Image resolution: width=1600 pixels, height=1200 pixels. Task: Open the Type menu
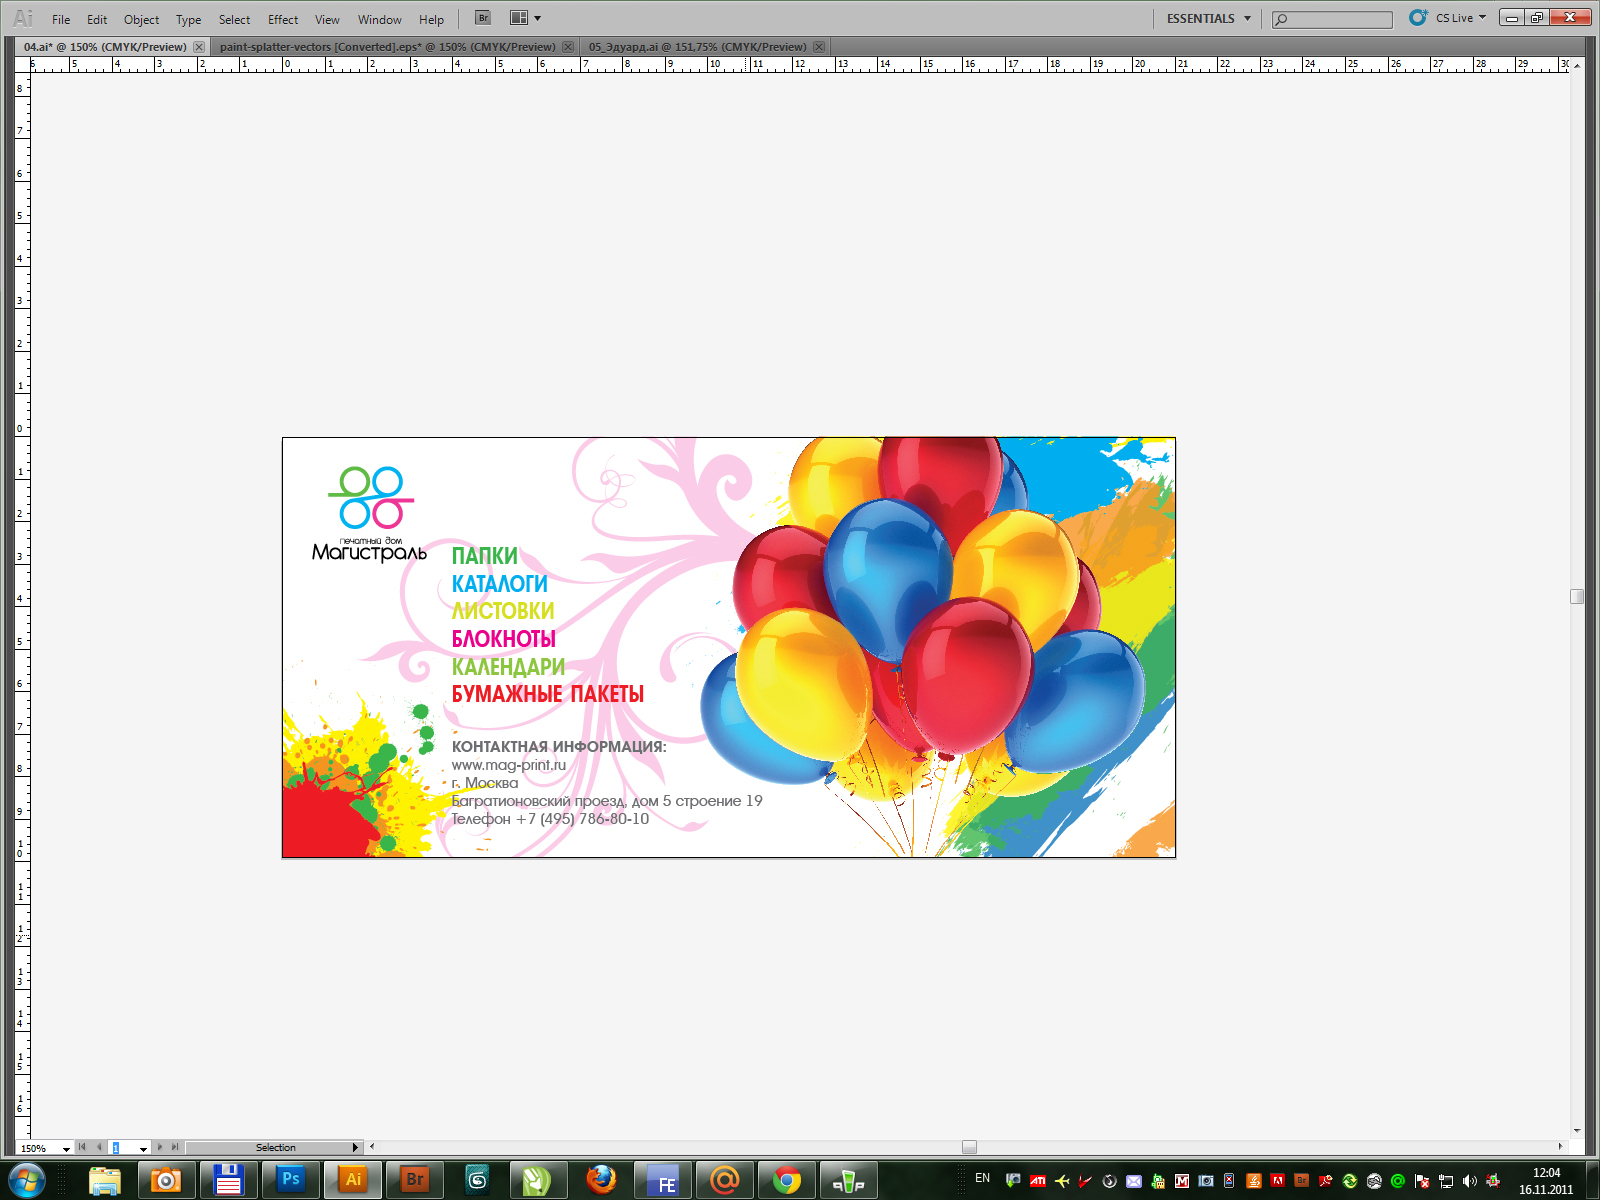click(188, 19)
